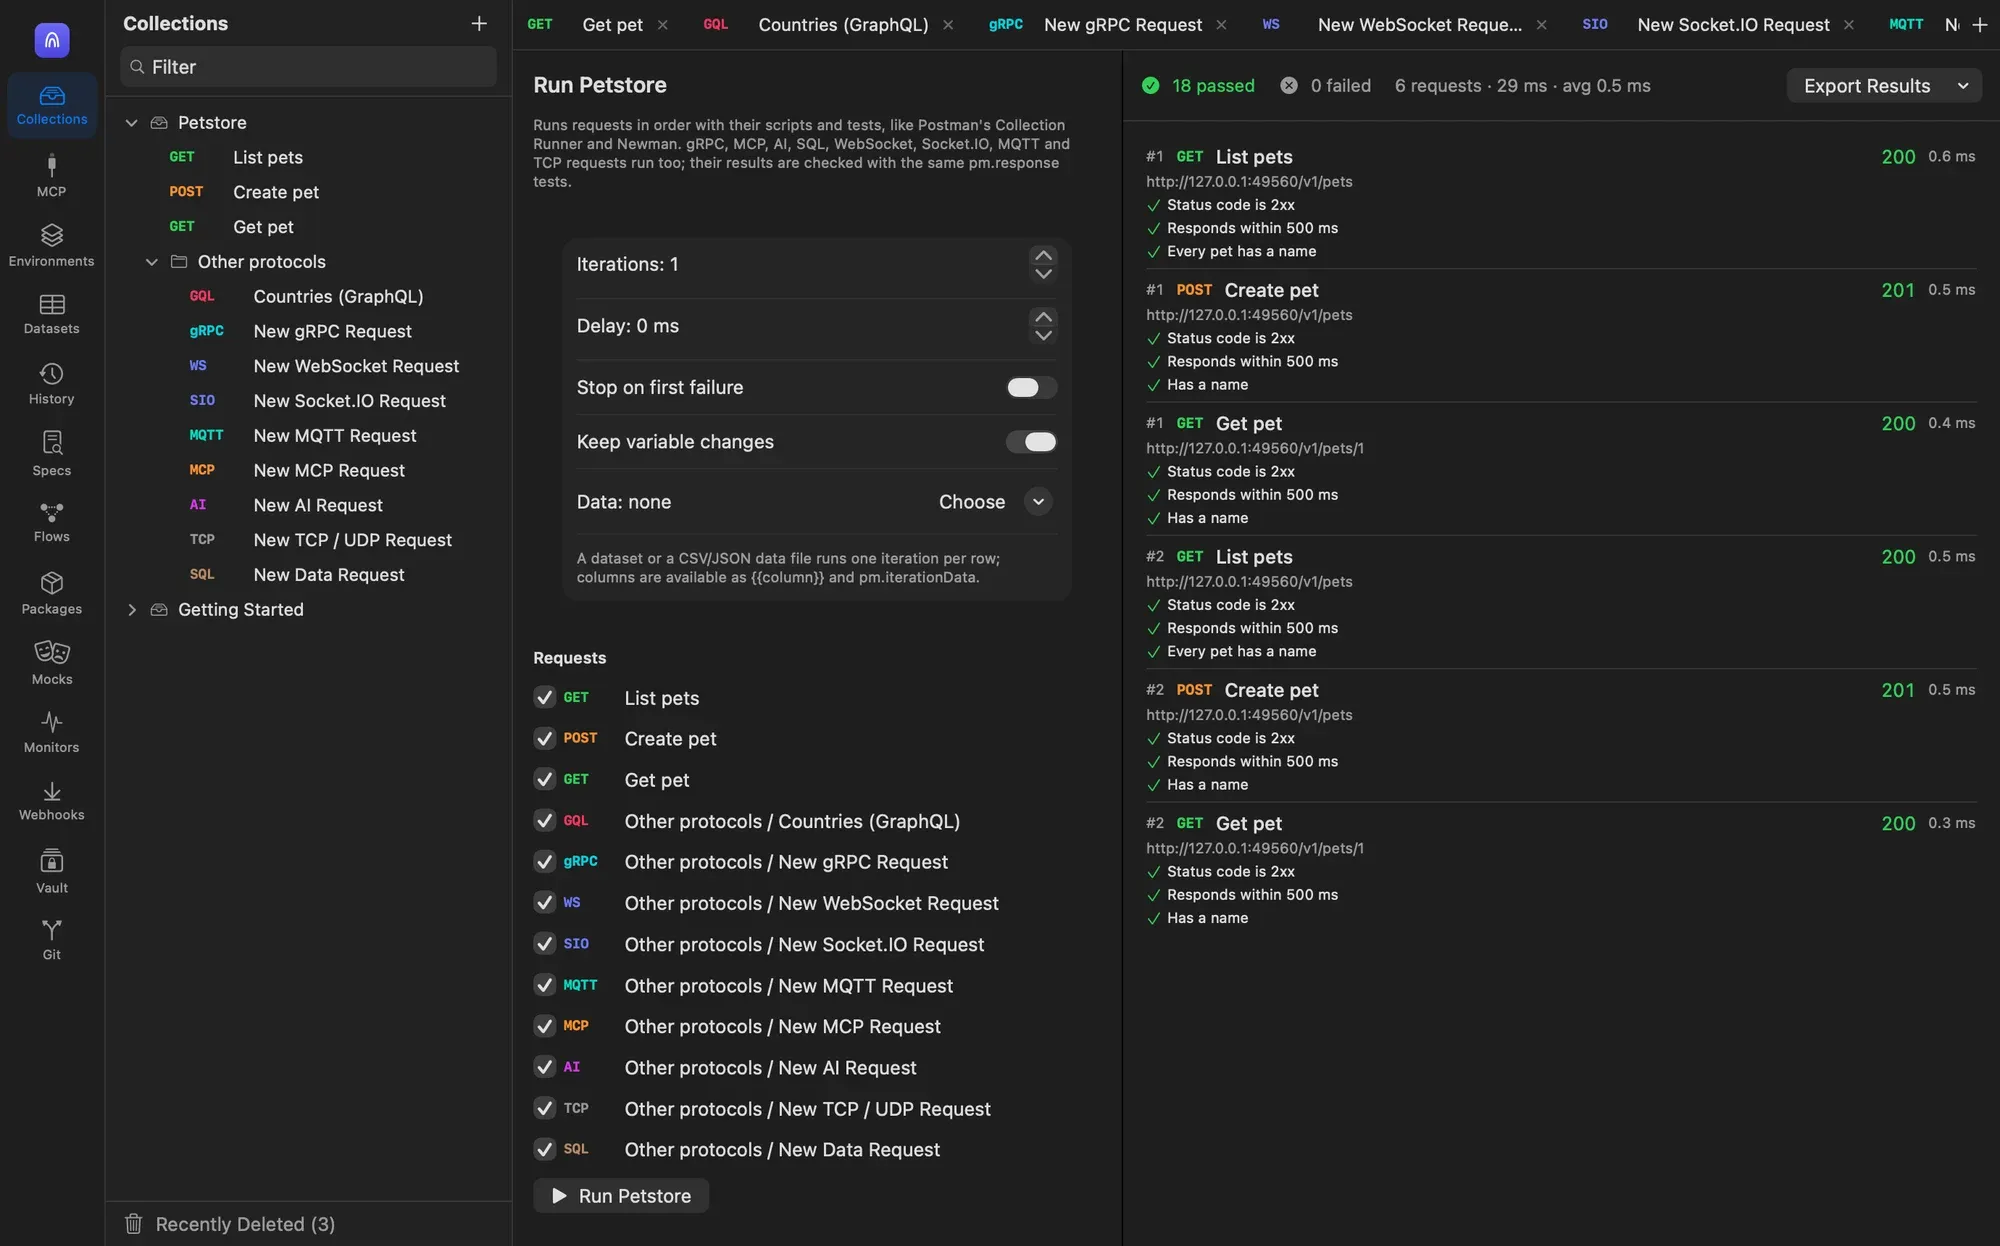The height and width of the screenshot is (1246, 2000).
Task: Decrease the Delay value with down arrow
Action: click(1043, 335)
